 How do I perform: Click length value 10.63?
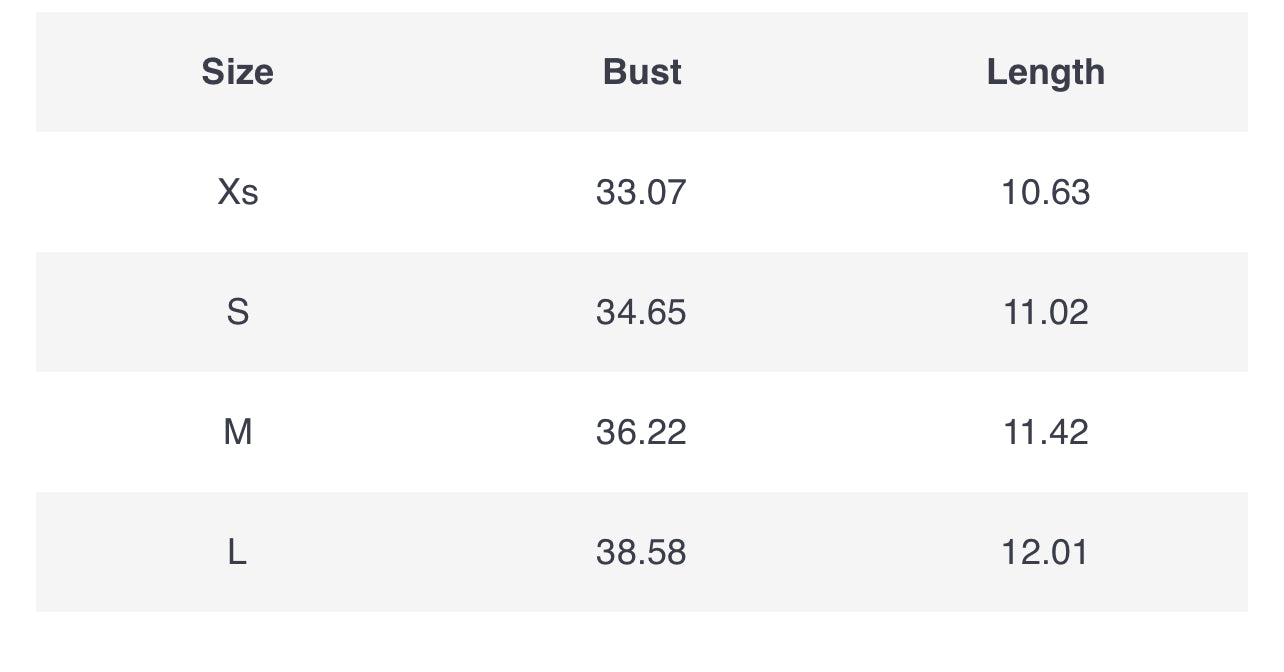pyautogui.click(x=1045, y=192)
